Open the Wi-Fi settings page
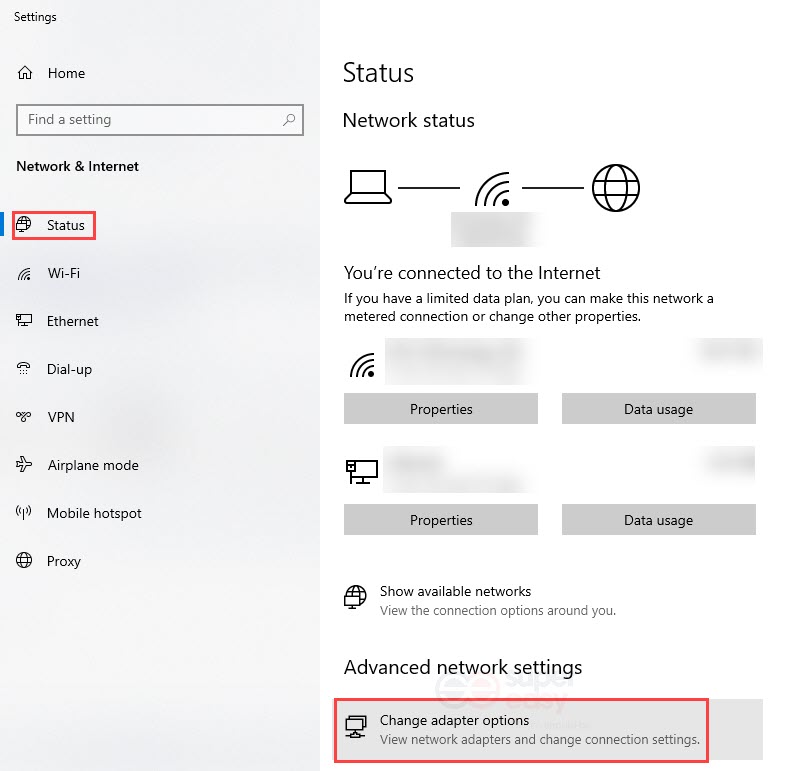Image resolution: width=790 pixels, height=771 pixels. tap(63, 273)
